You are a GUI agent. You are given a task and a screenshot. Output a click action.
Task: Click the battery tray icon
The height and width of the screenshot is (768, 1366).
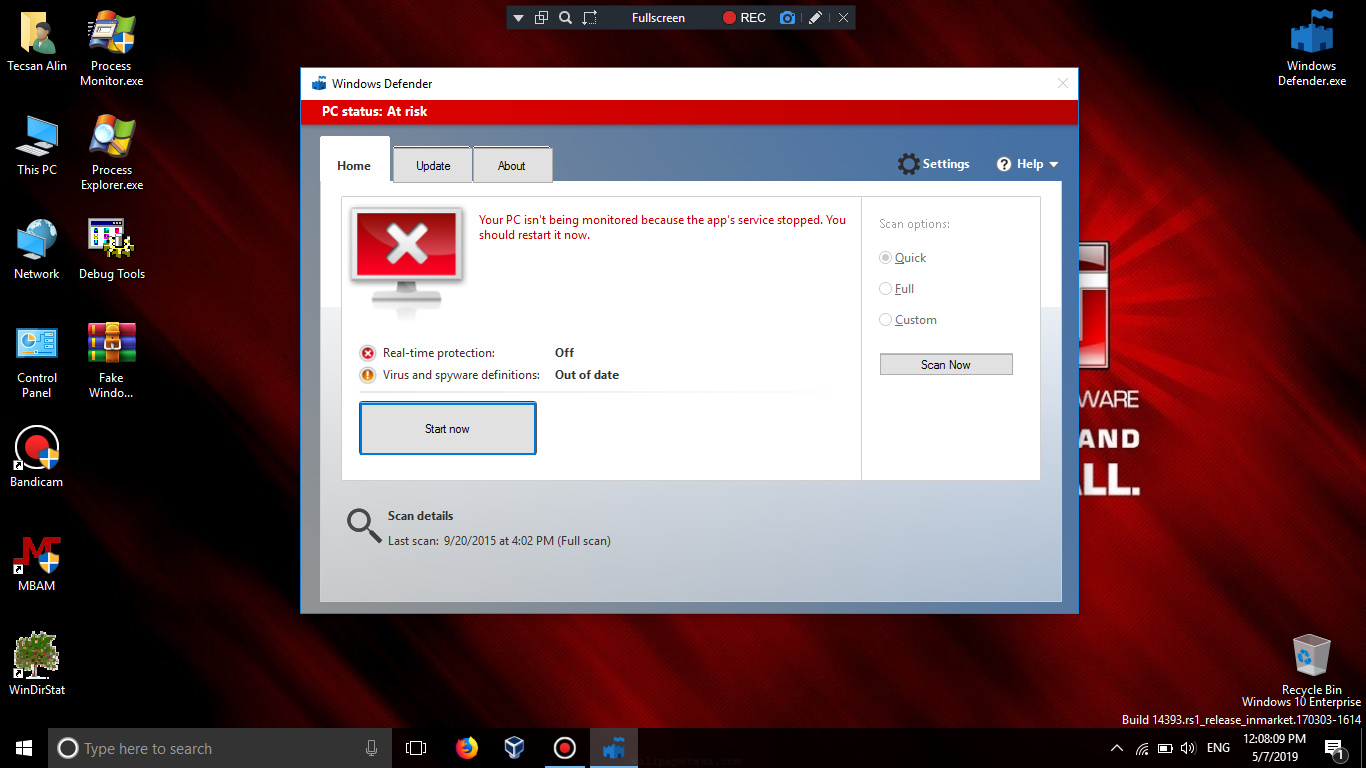tap(1165, 748)
